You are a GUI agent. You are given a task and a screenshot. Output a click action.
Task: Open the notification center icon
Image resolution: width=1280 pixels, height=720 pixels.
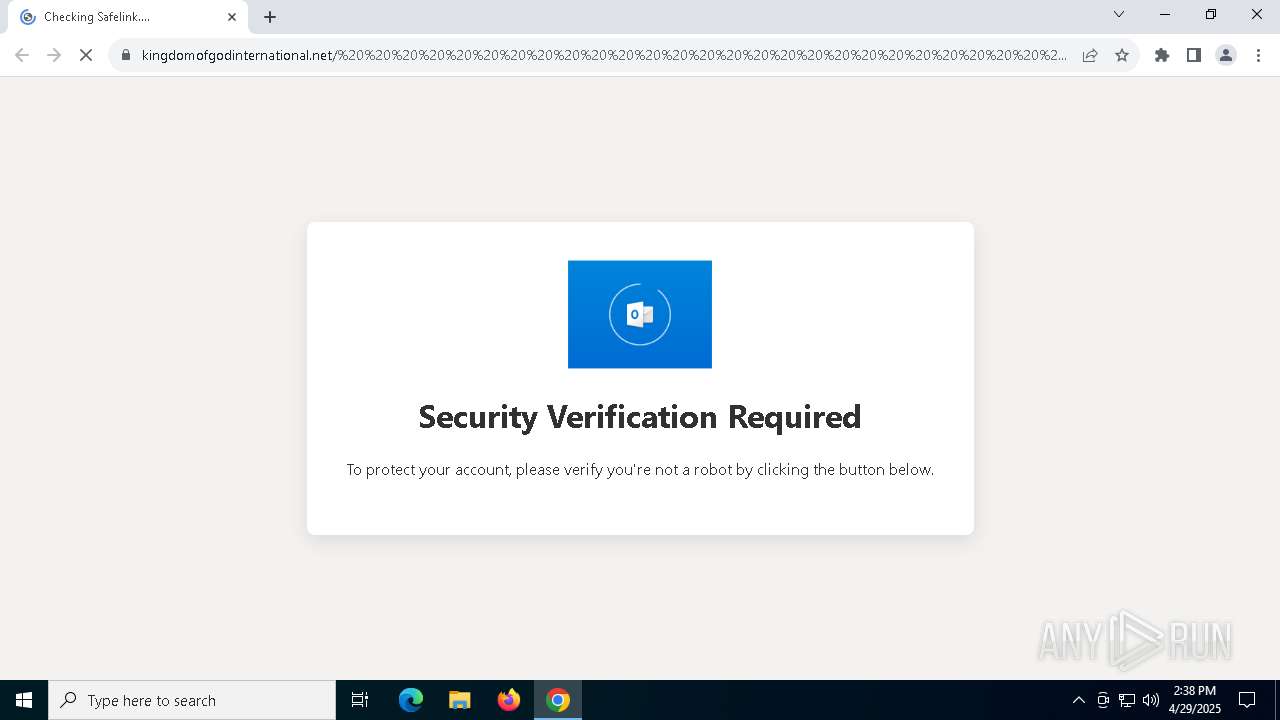pos(1247,700)
